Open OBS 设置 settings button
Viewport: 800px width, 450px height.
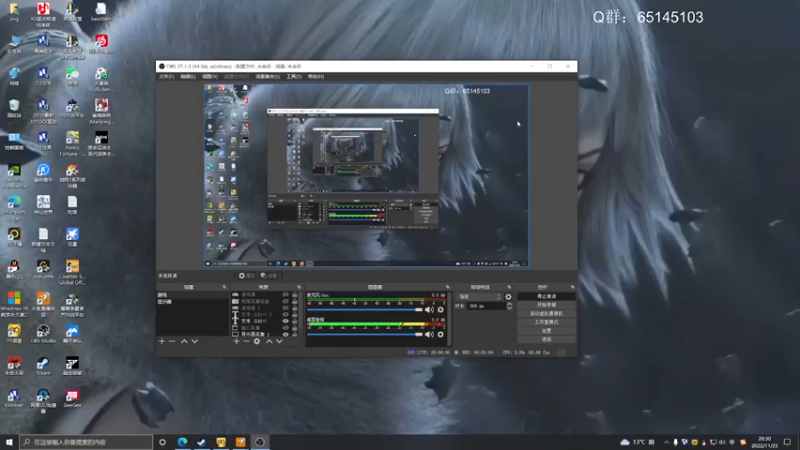[x=546, y=331]
